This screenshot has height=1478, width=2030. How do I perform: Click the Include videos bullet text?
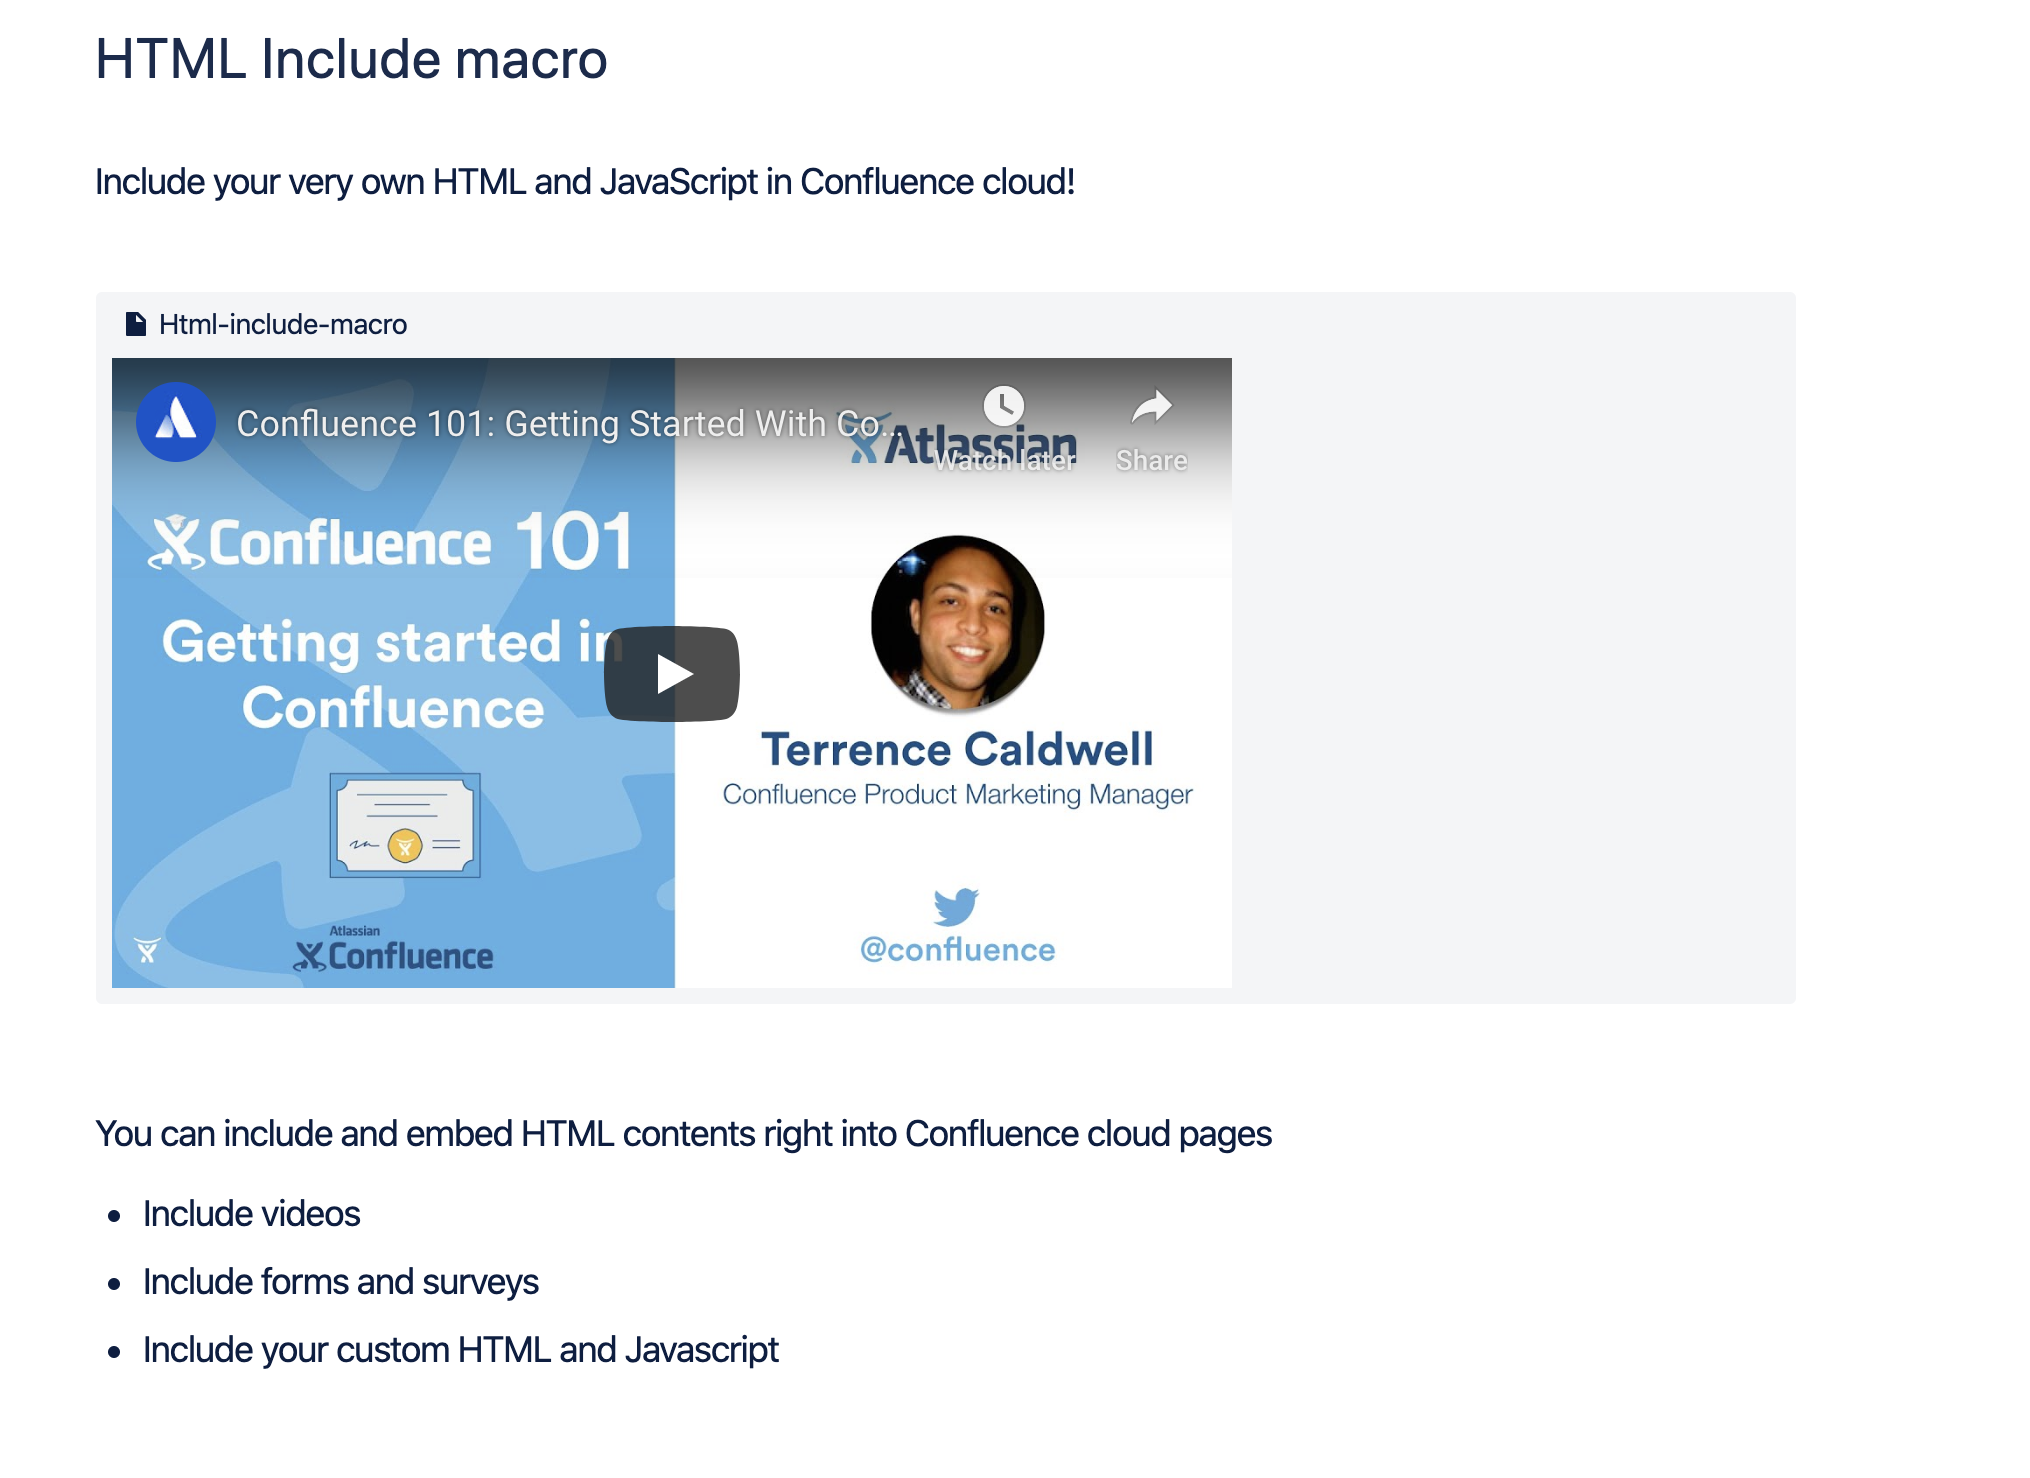click(252, 1212)
